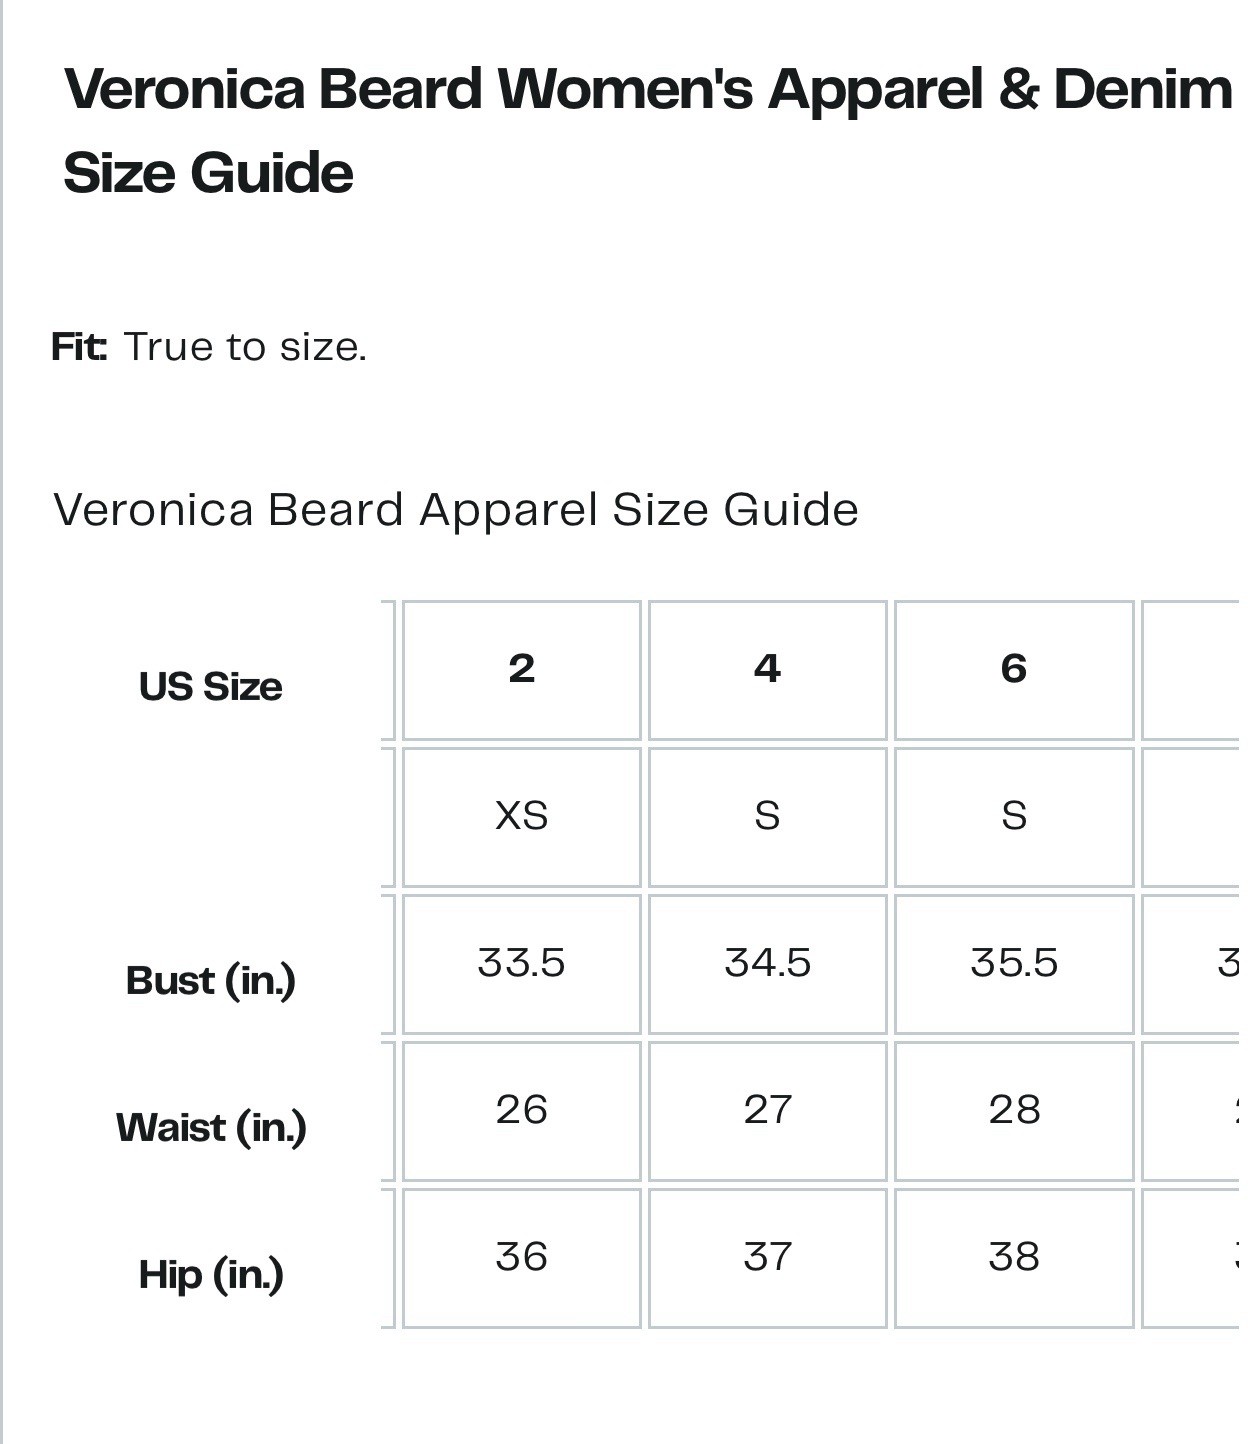Image resolution: width=1259 pixels, height=1444 pixels.
Task: Click the XS size cell
Action: pos(521,817)
